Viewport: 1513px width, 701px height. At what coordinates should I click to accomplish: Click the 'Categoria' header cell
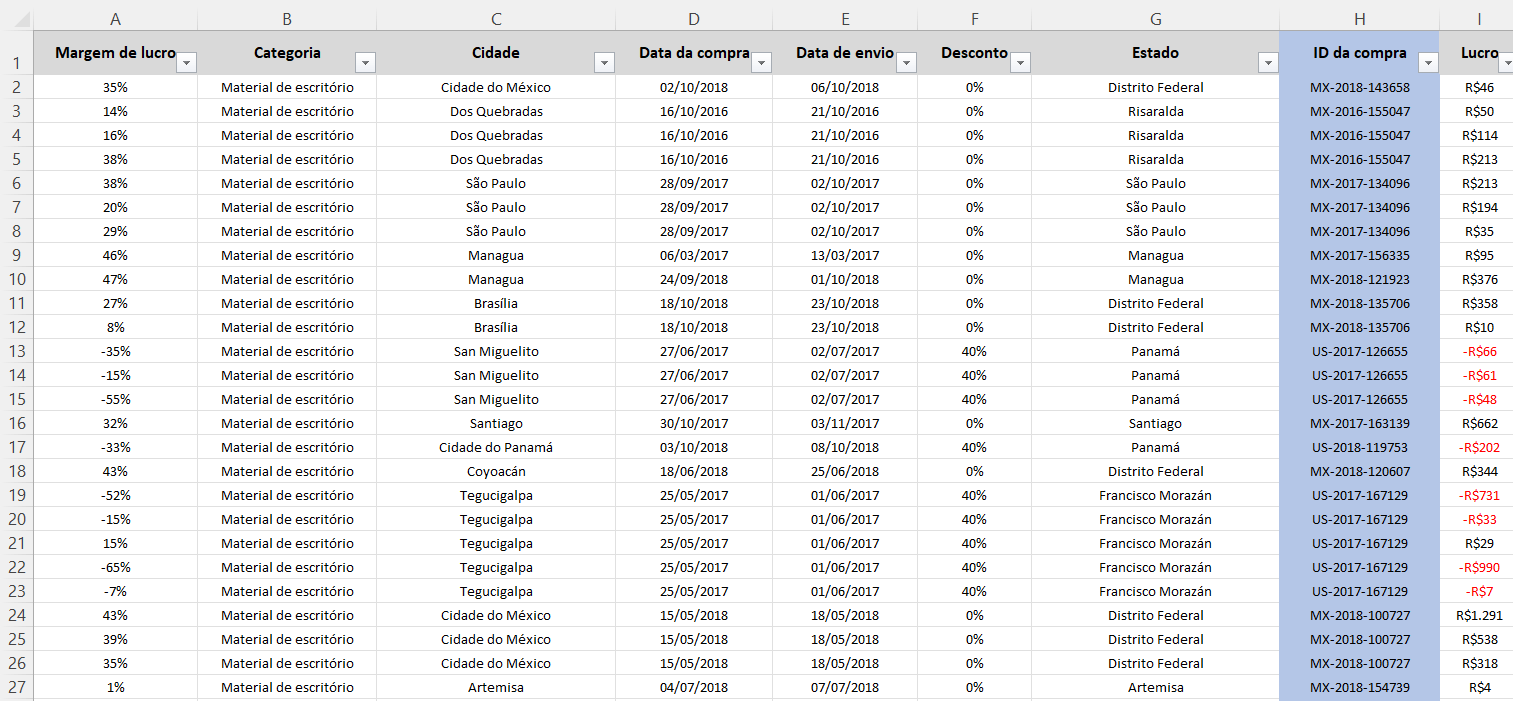point(287,53)
